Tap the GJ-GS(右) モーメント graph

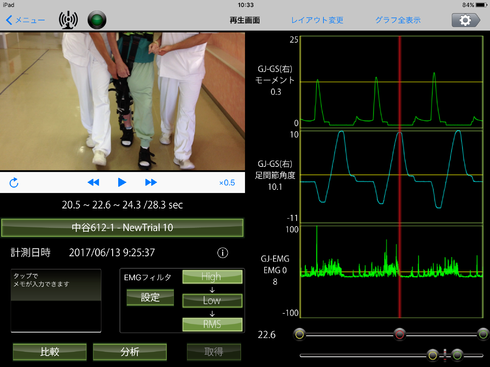(391, 81)
